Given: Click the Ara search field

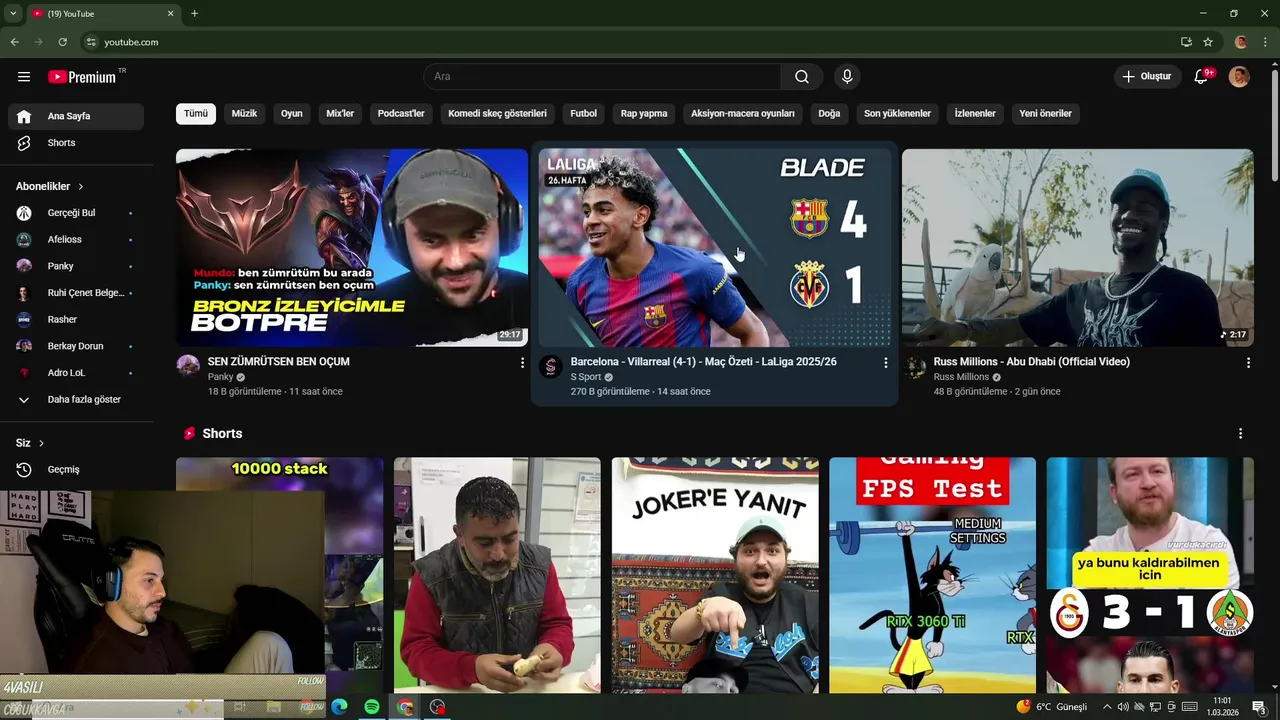Looking at the screenshot, I should pyautogui.click(x=602, y=77).
